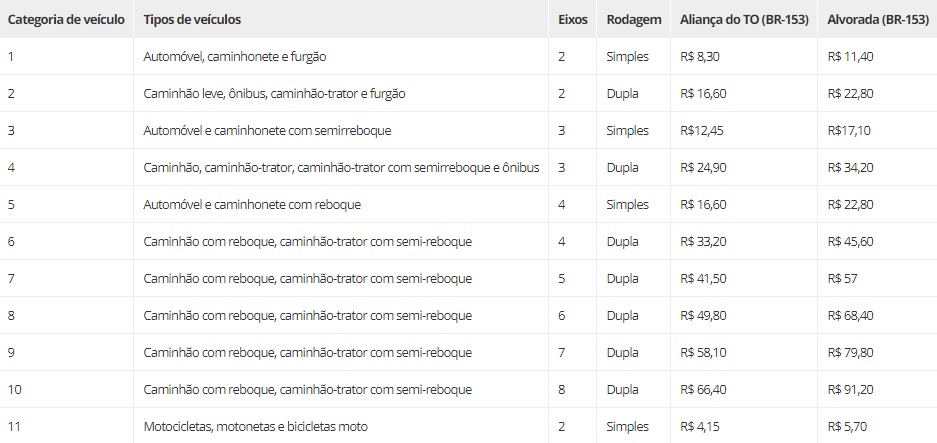Click the R$ 79,80 price cell

pos(850,353)
